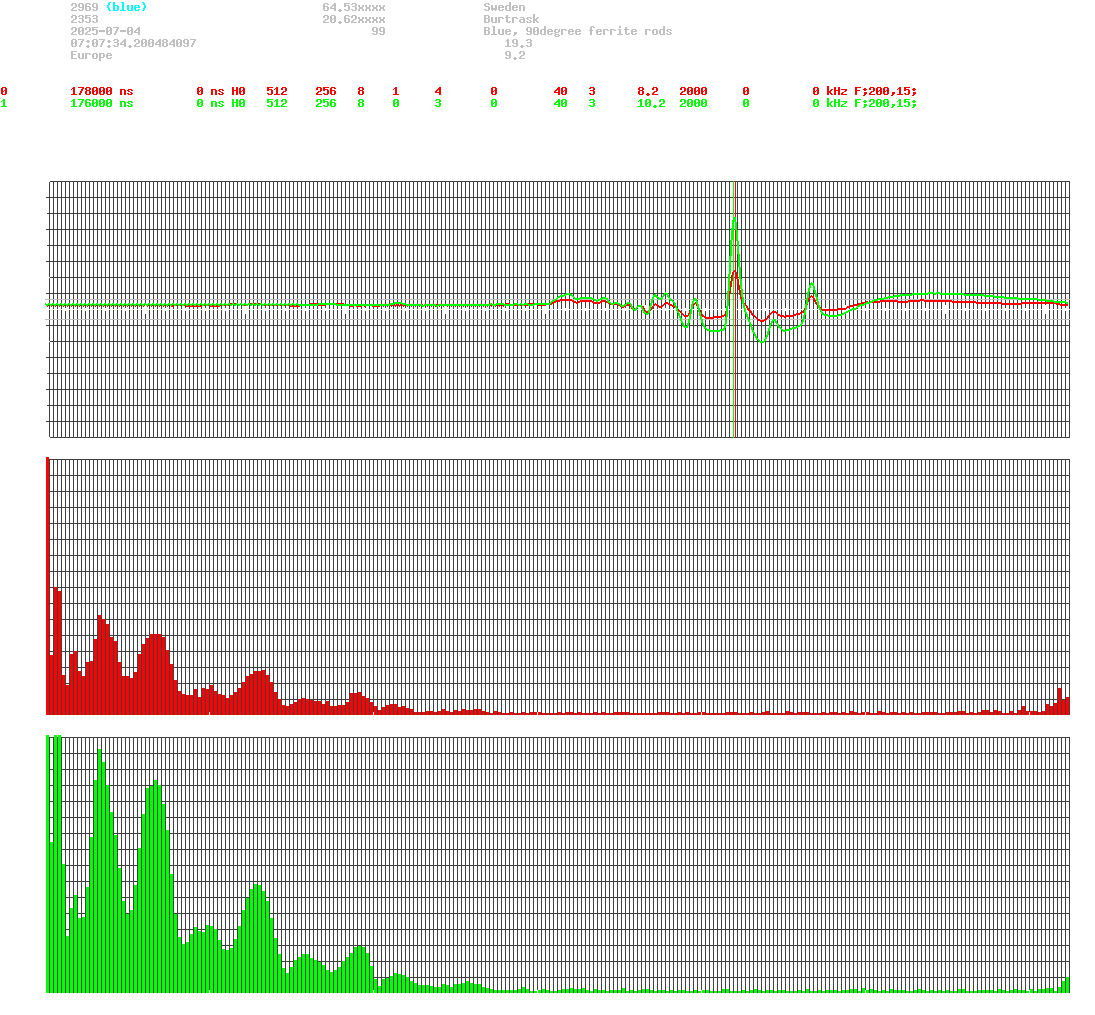Click the longitude 20.62xxxx
The width and height of the screenshot is (1095, 1015).
[x=353, y=19]
